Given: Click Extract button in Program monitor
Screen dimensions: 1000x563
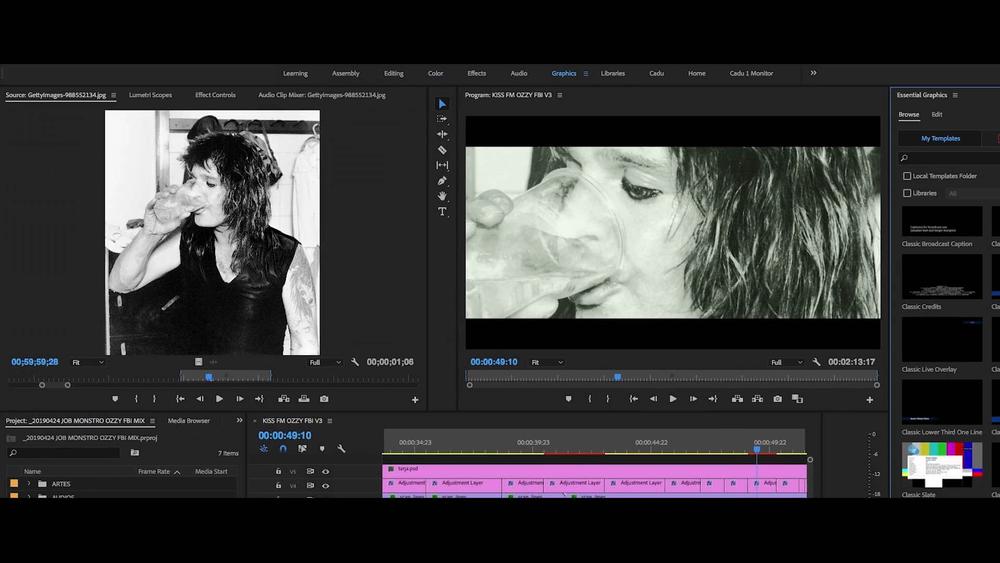Looking at the screenshot, I should [x=758, y=399].
